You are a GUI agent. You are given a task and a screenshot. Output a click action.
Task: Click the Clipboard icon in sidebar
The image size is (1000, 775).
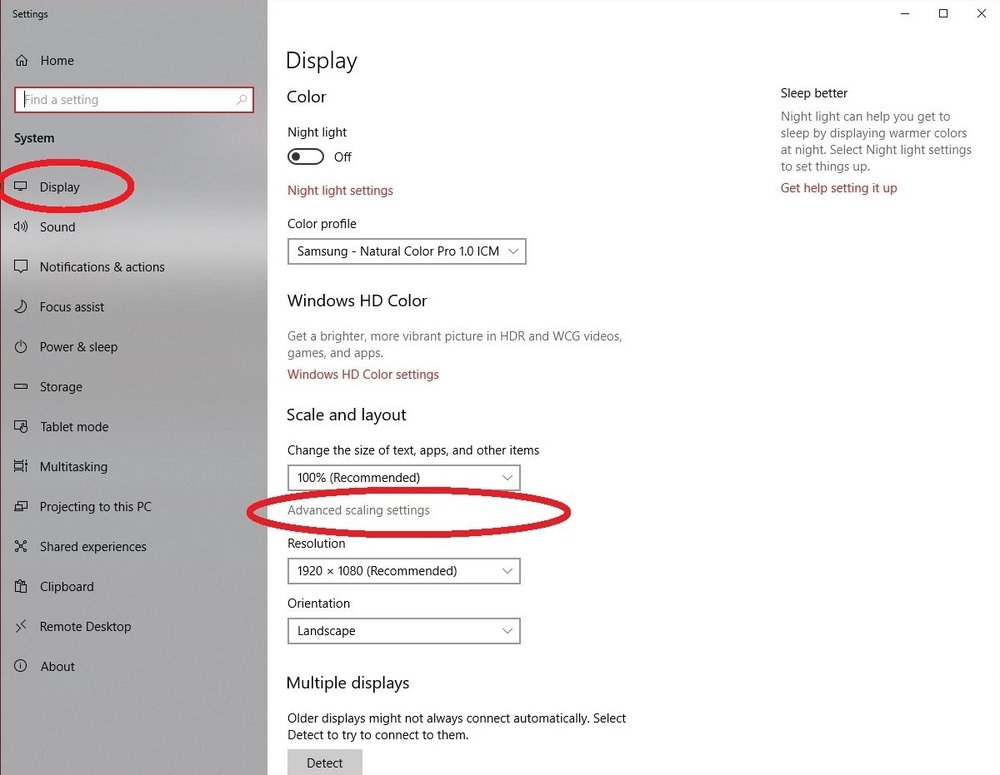point(21,587)
